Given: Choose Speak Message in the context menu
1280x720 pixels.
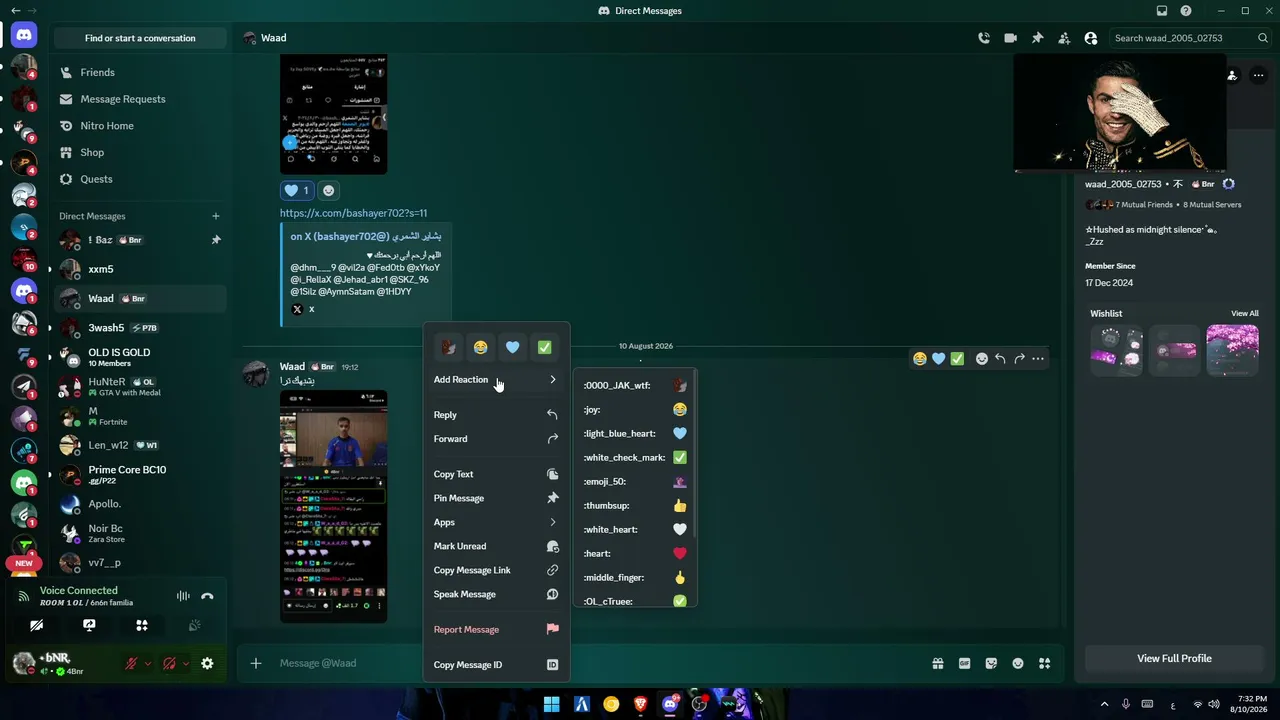Looking at the screenshot, I should click(496, 594).
